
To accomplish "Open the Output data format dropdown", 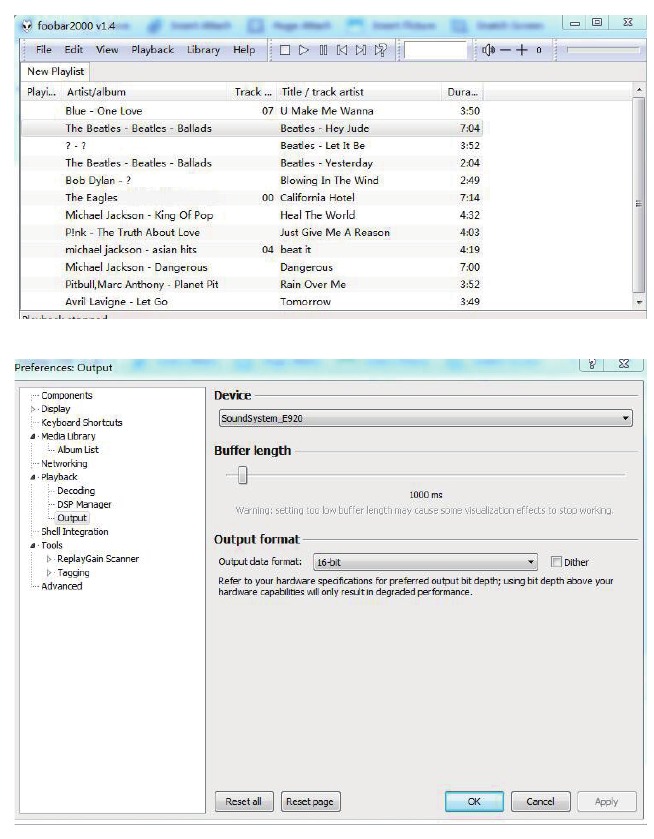I will [425, 562].
